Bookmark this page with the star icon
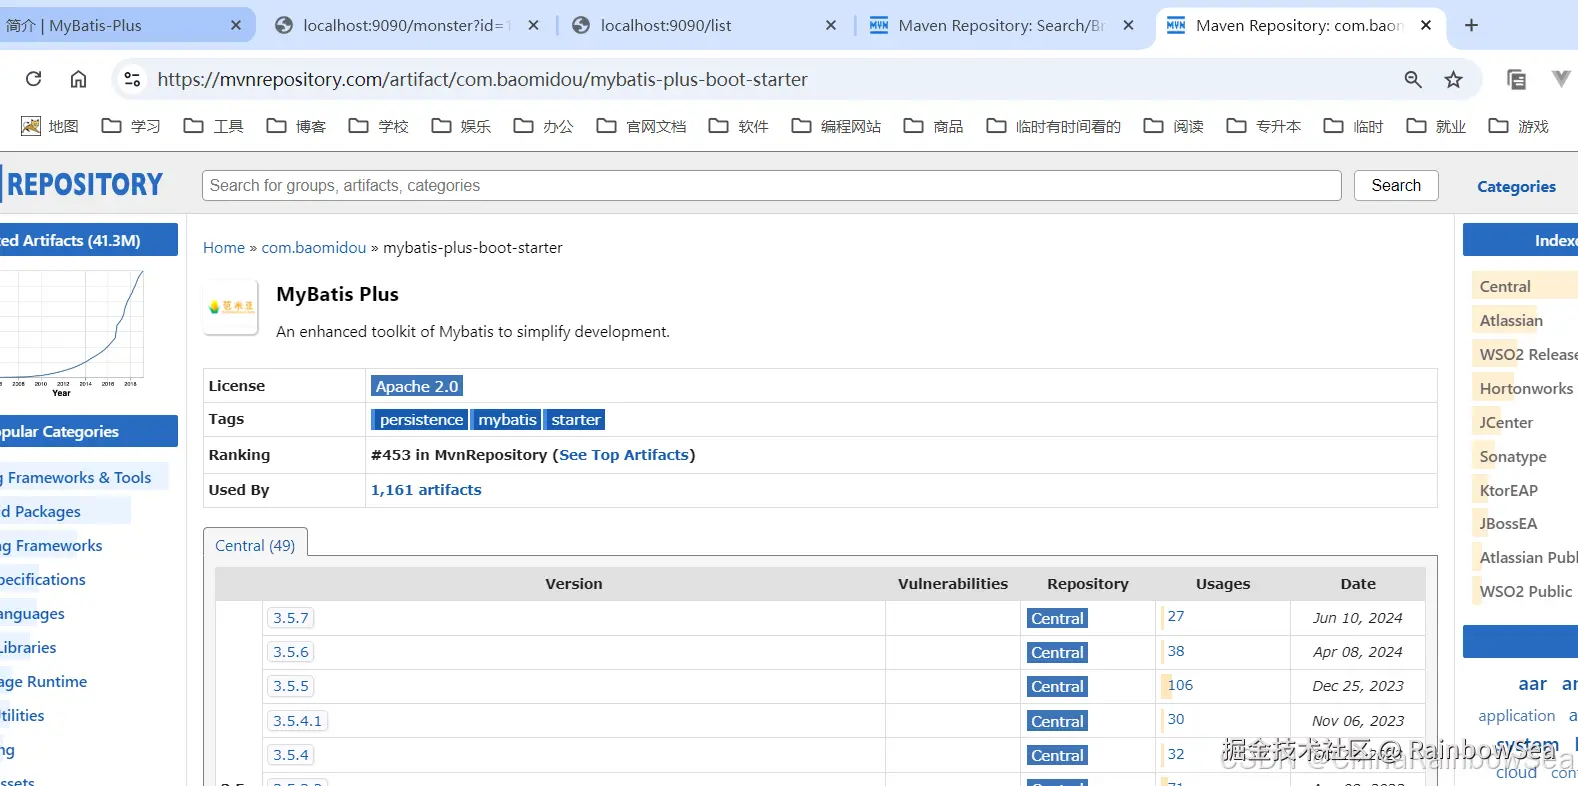The image size is (1578, 786). click(x=1454, y=79)
